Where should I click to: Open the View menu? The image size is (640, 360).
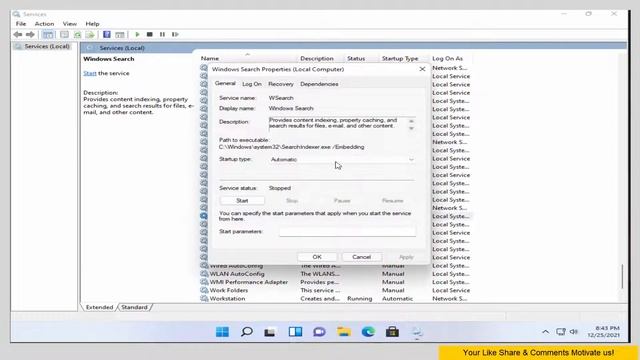70,24
